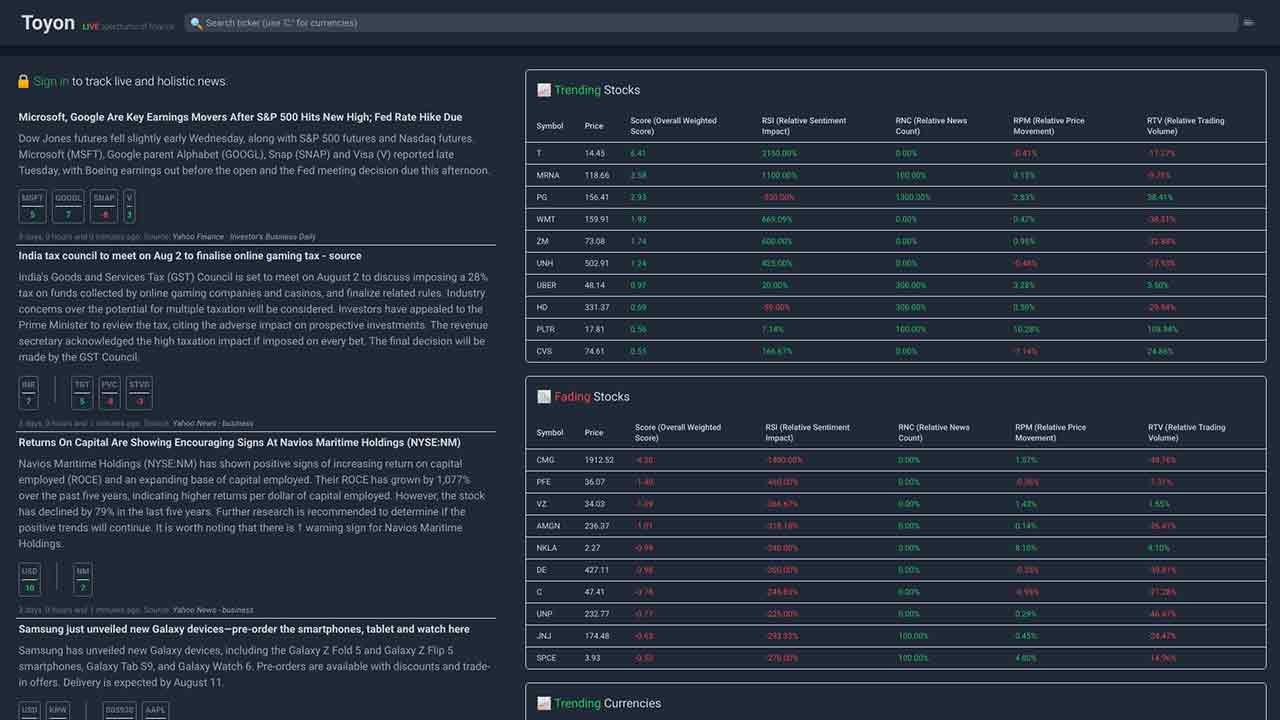Open the SNAP ticker badge
Screen dimensions: 1280x720
pyautogui.click(x=104, y=206)
